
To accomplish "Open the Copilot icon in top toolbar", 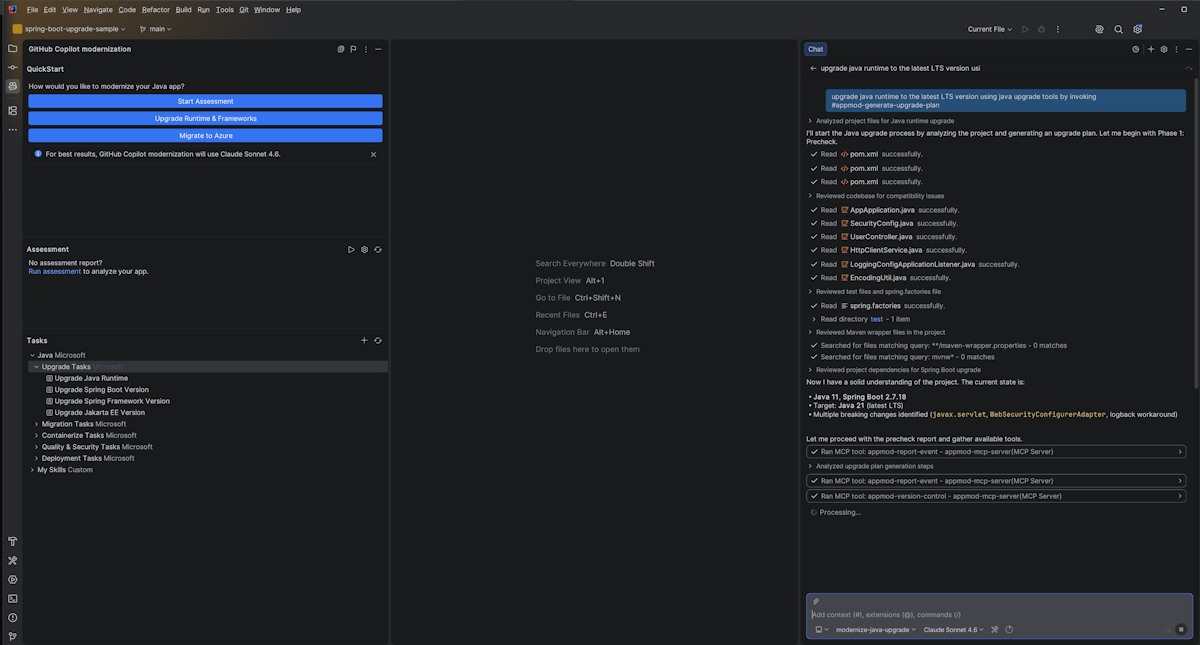I will point(1099,29).
